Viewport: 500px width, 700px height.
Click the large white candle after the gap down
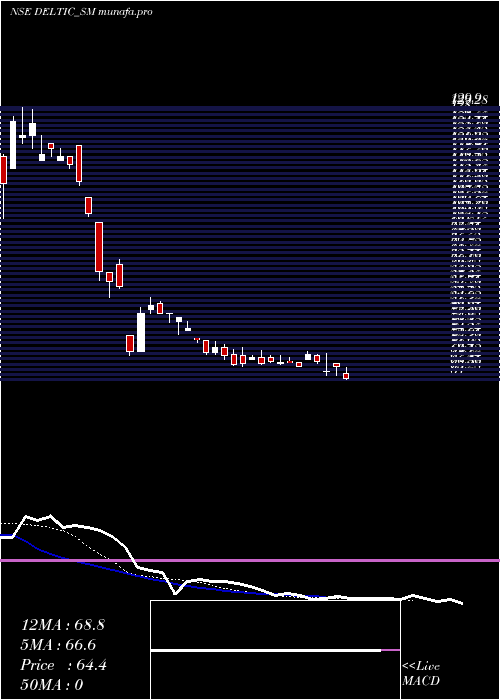pyautogui.click(x=141, y=332)
